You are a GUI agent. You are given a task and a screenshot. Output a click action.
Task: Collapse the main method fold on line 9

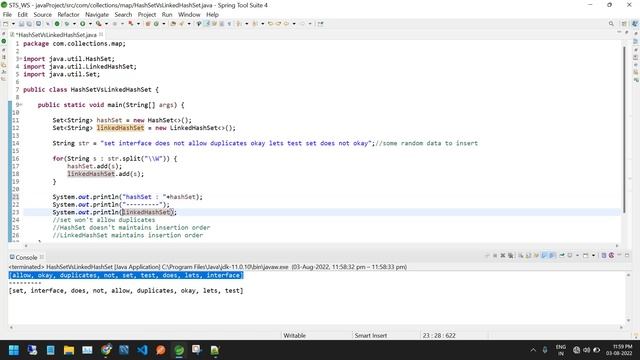pos(20,105)
